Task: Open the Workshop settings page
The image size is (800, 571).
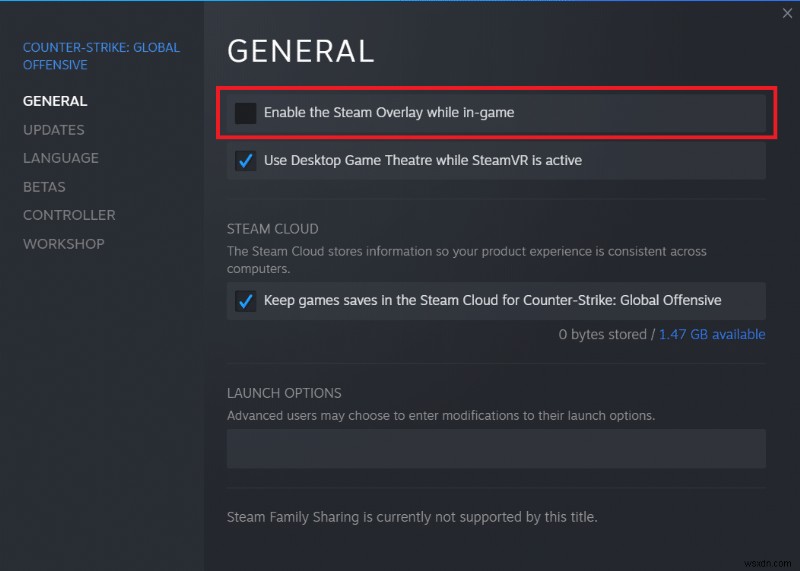Action: [x=64, y=244]
